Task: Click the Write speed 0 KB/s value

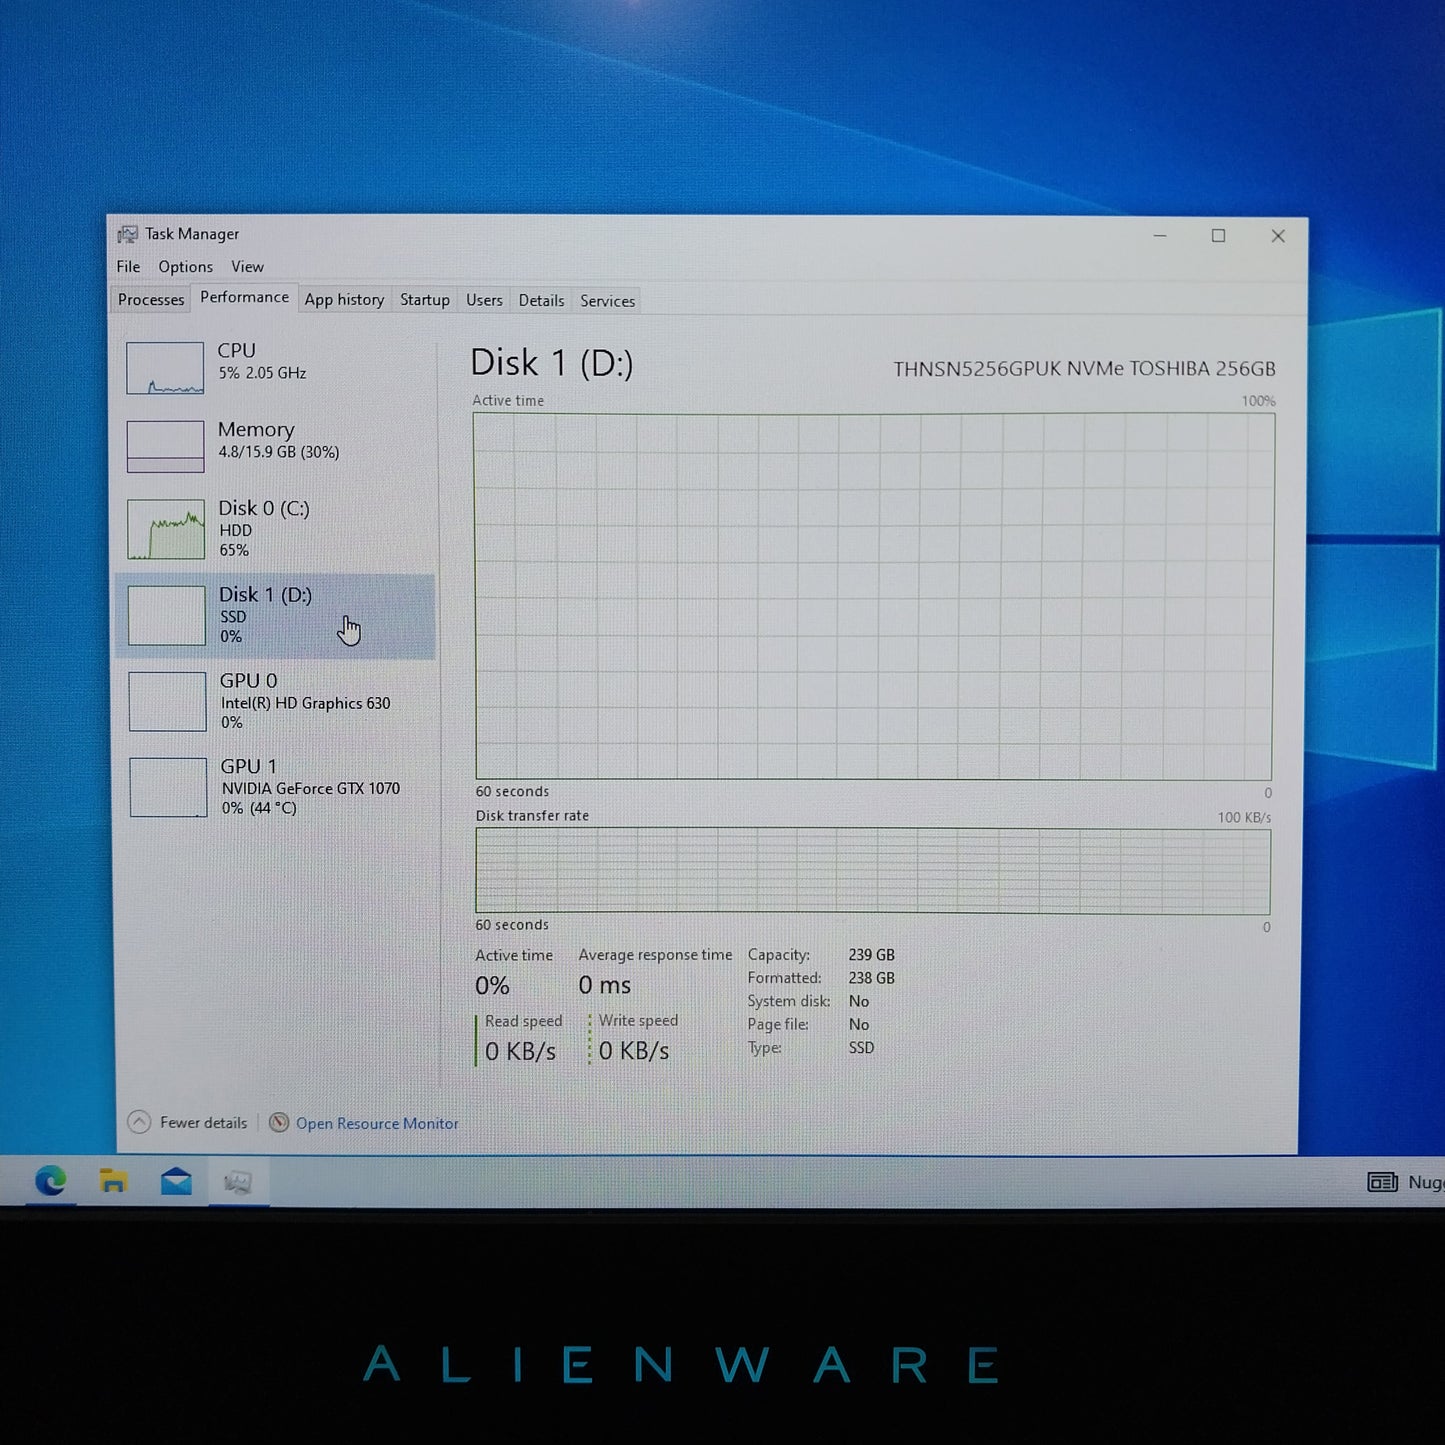Action: coord(634,1051)
